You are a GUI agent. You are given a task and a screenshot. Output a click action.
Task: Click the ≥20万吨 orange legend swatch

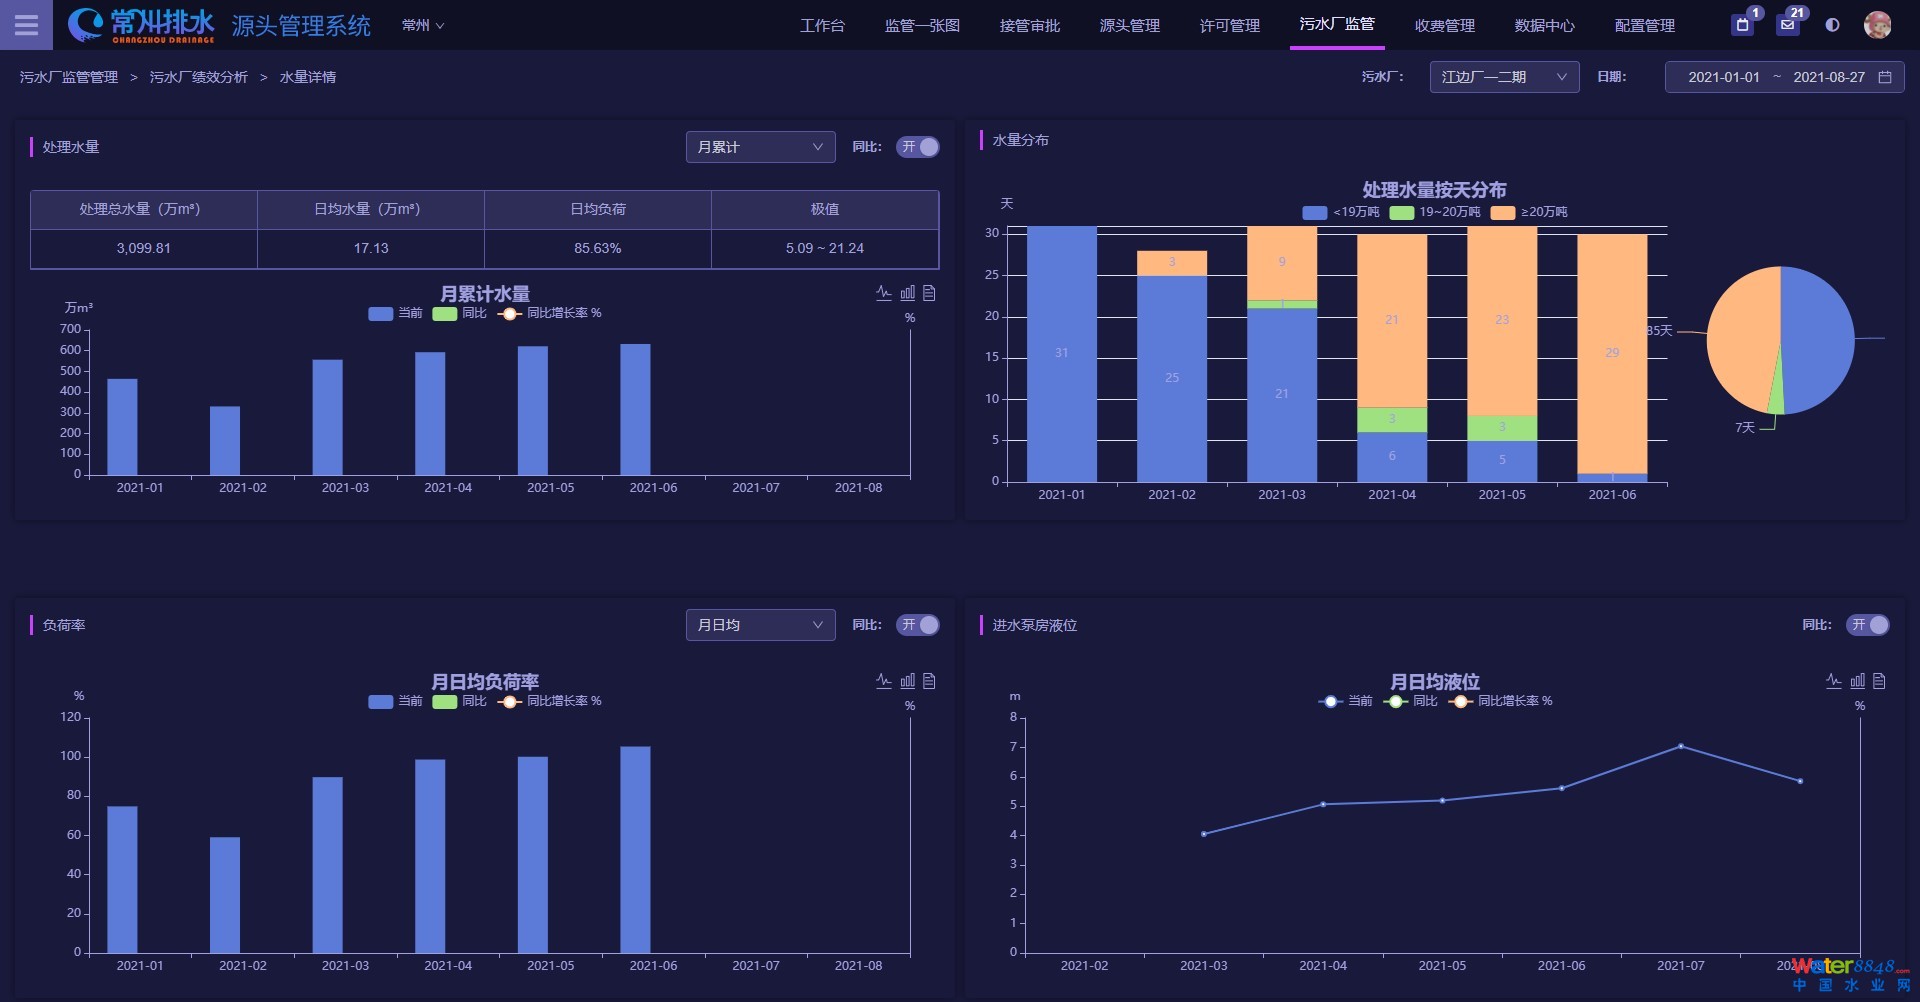pos(1502,212)
